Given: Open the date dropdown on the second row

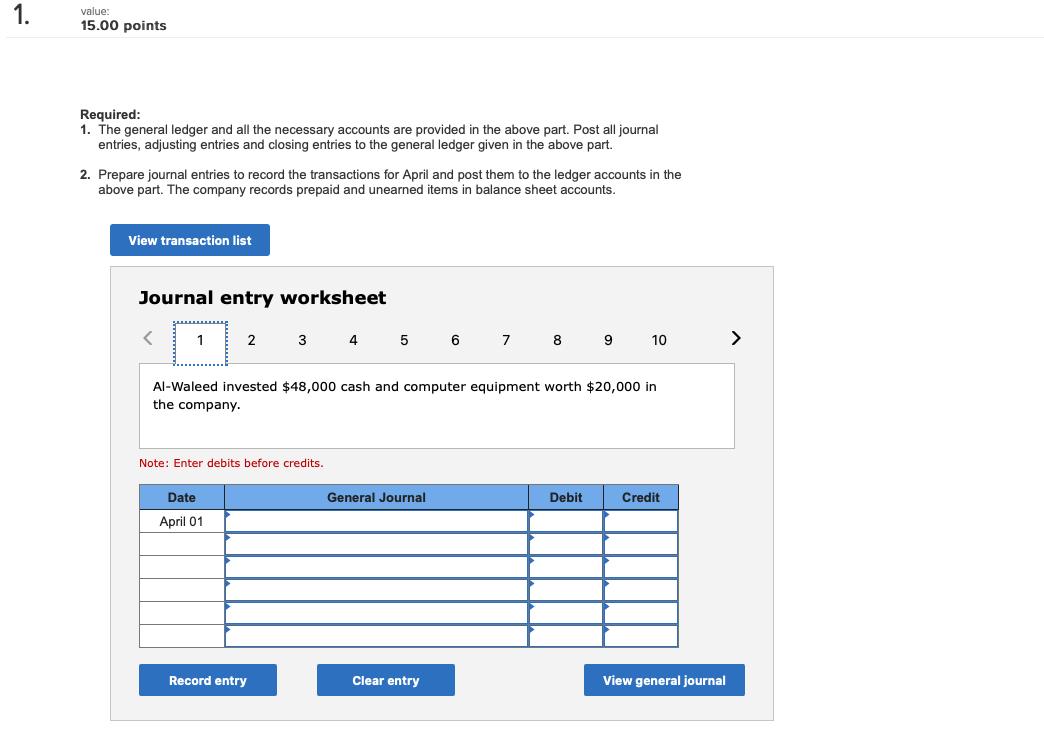Looking at the screenshot, I should point(182,543).
